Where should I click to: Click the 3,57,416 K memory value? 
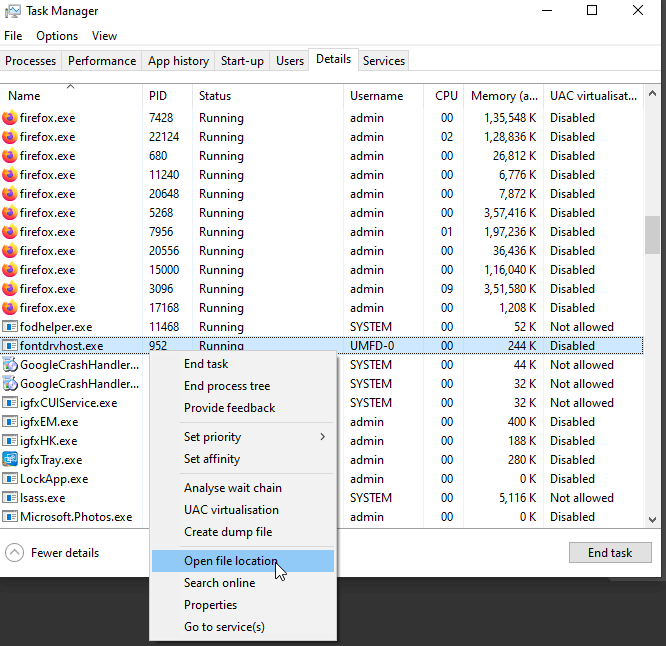pos(510,213)
